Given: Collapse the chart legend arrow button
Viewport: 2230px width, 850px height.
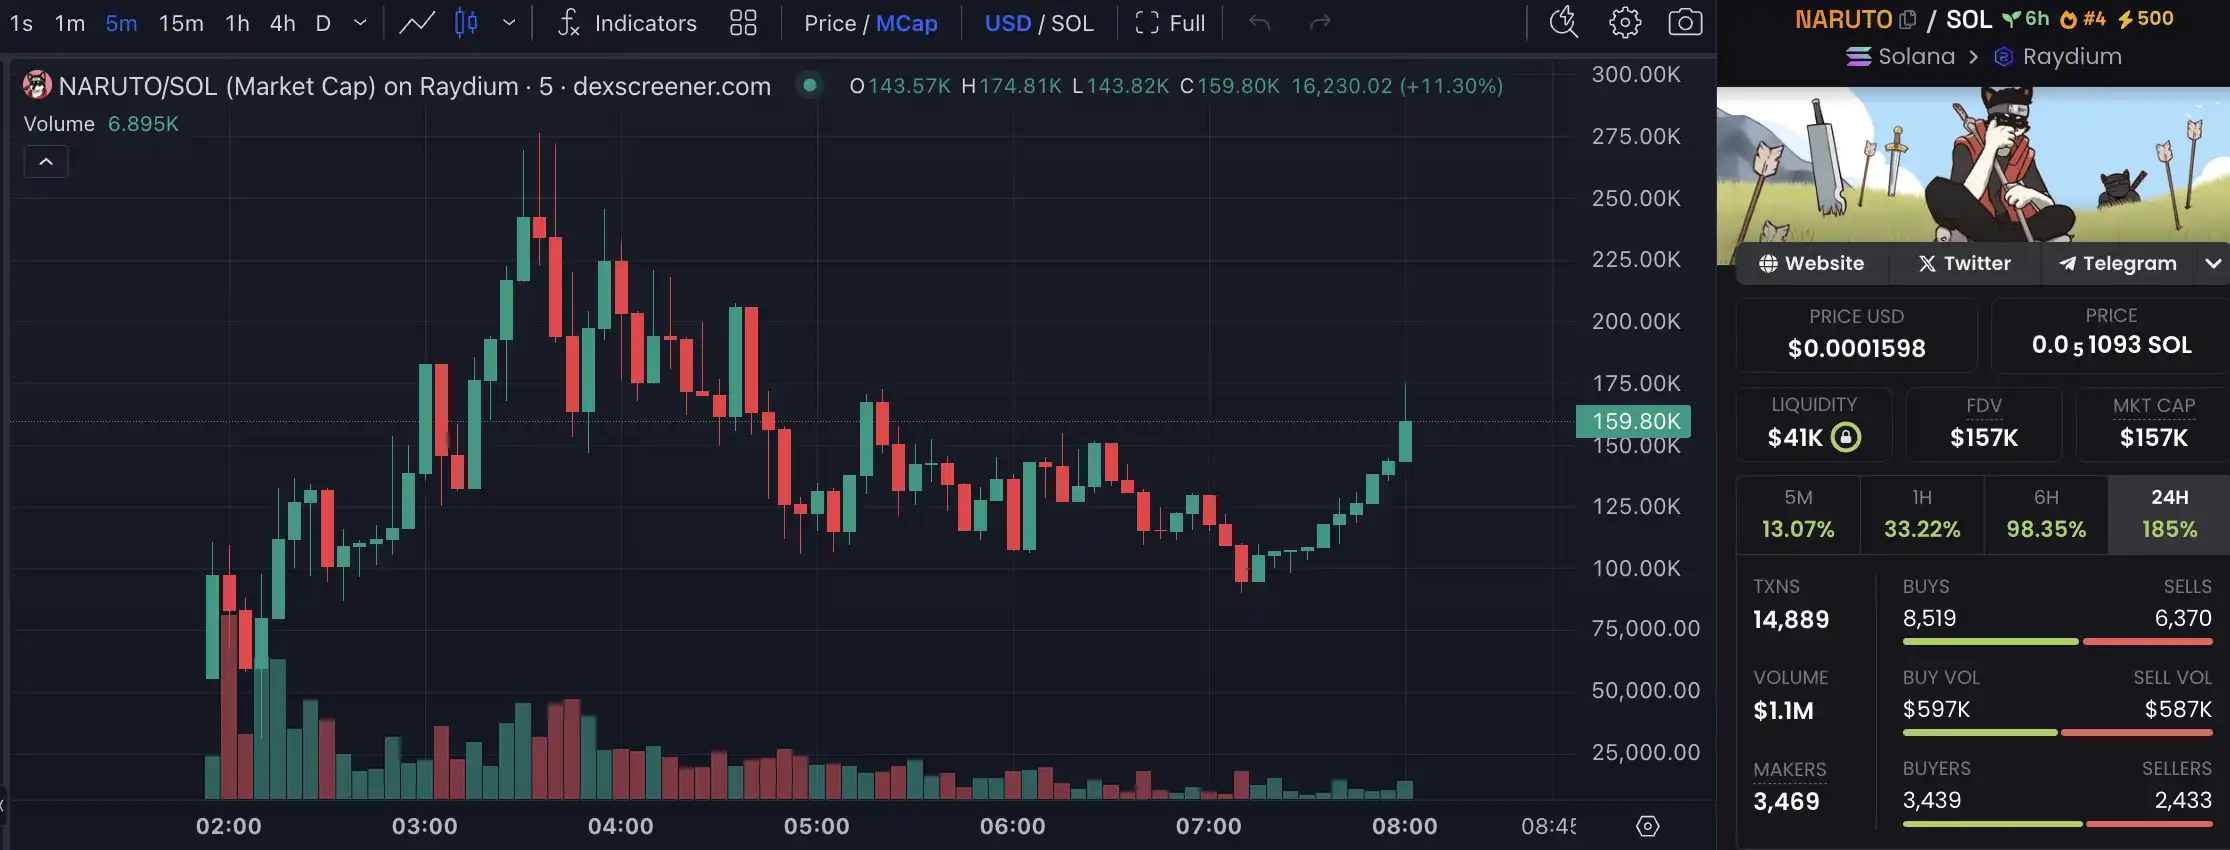Looking at the screenshot, I should coord(46,161).
